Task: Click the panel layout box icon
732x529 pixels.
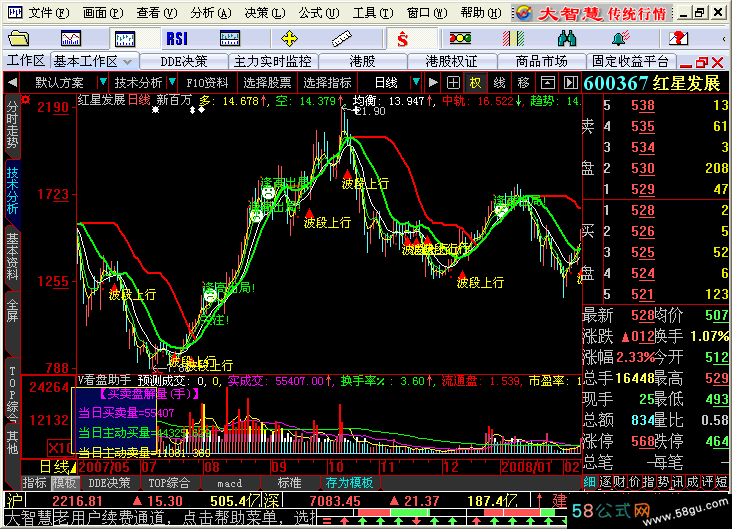Action: tap(548, 83)
